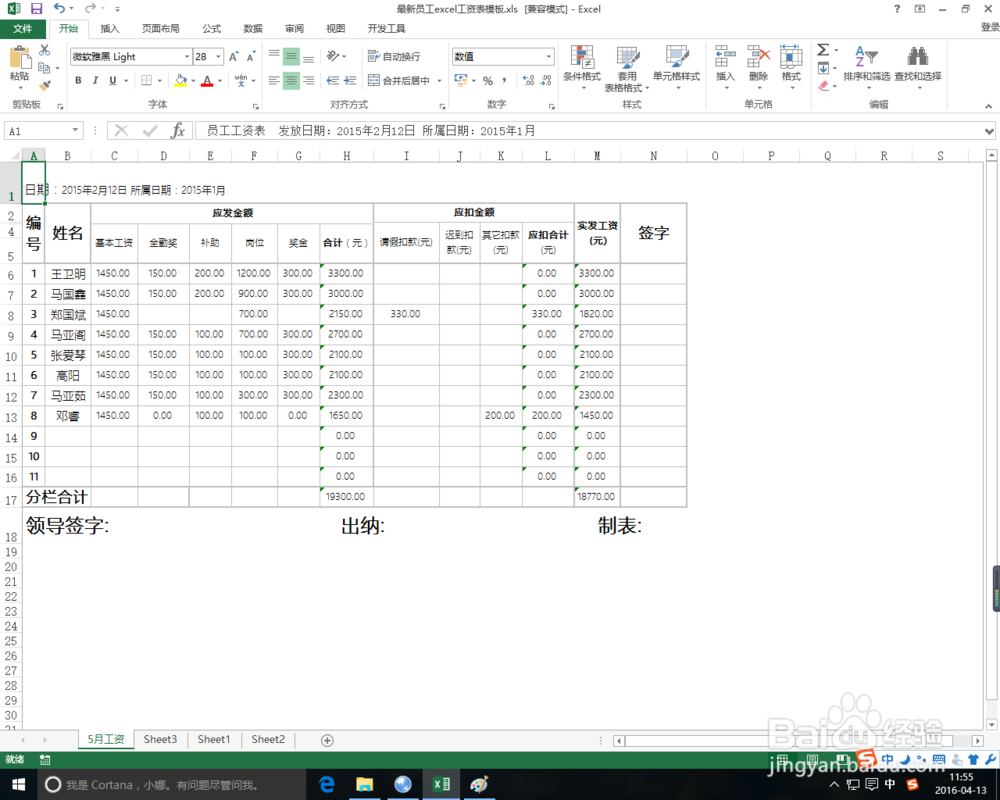Click the Save icon in quick access toolbar
The width and height of the screenshot is (1000, 800).
coord(36,9)
